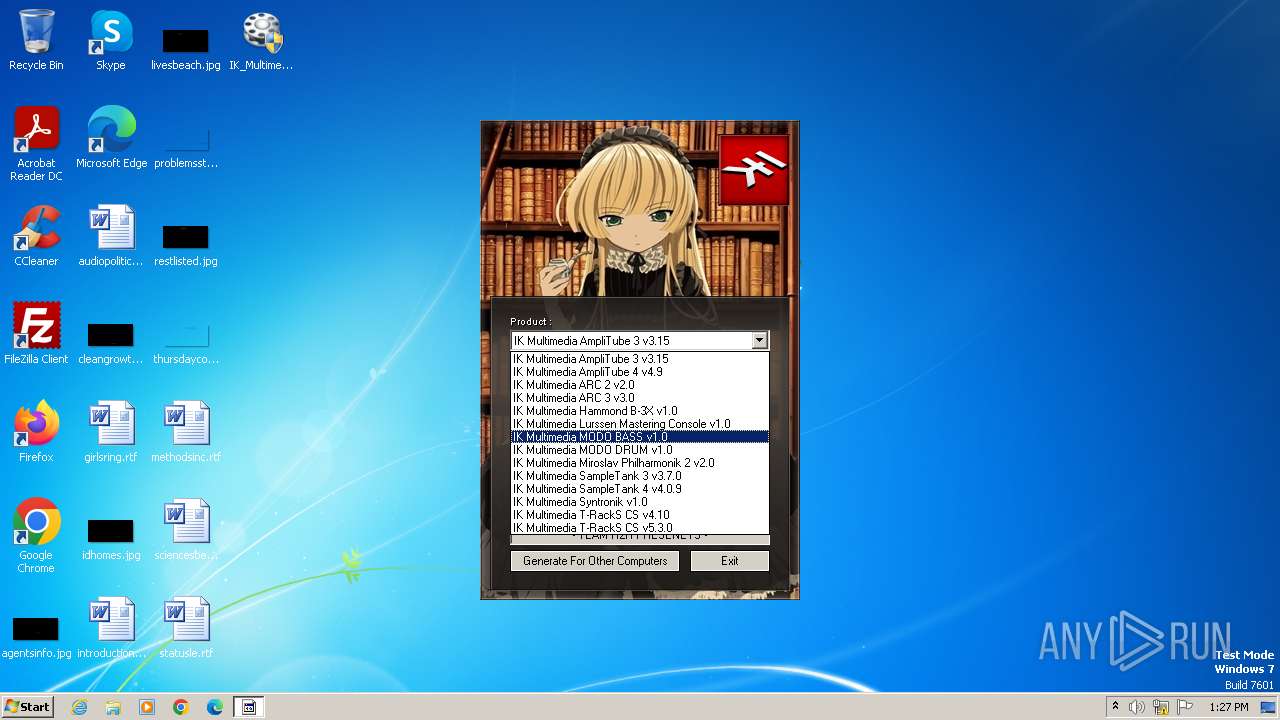This screenshot has width=1280, height=720.
Task: Choose IK Multimedia AmpliTube 3 v3.15 option
Action: 640,359
